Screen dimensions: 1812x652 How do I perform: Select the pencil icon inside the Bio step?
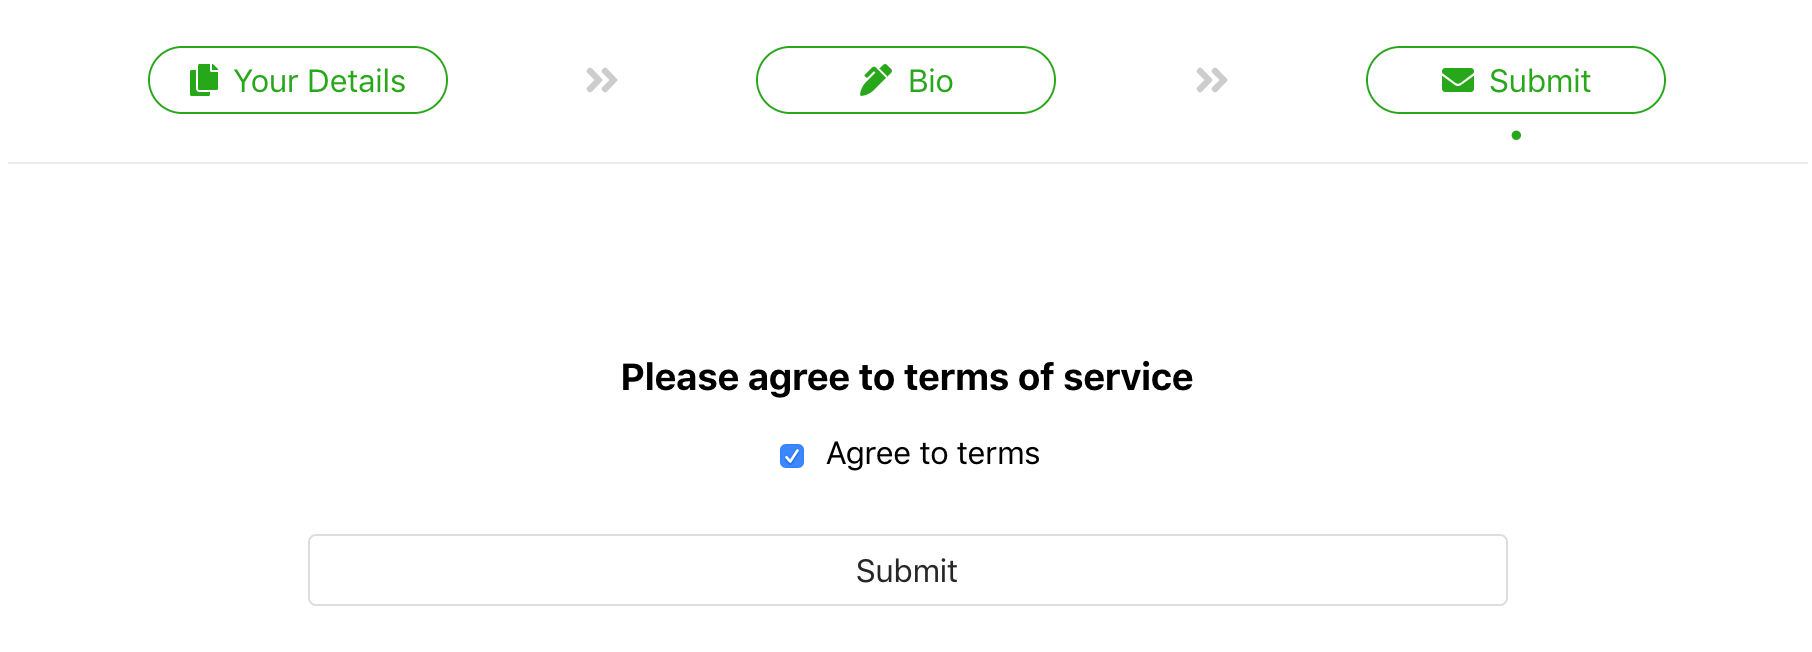(876, 79)
